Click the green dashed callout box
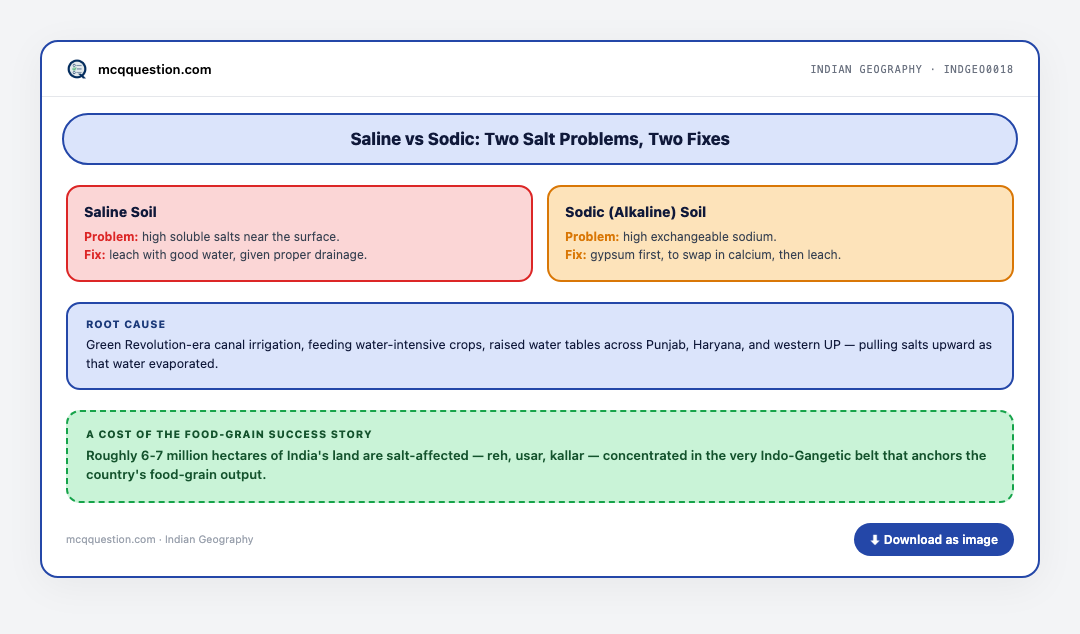The image size is (1080, 634). click(540, 456)
